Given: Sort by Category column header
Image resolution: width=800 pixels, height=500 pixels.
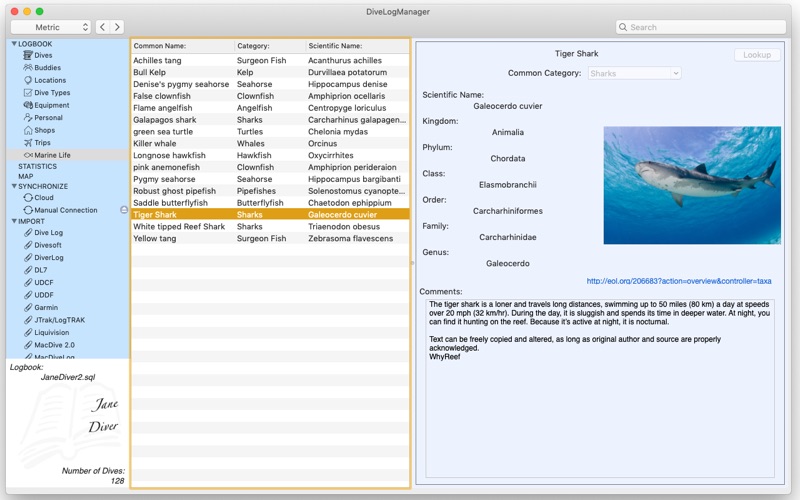Looking at the screenshot, I should 270,46.
